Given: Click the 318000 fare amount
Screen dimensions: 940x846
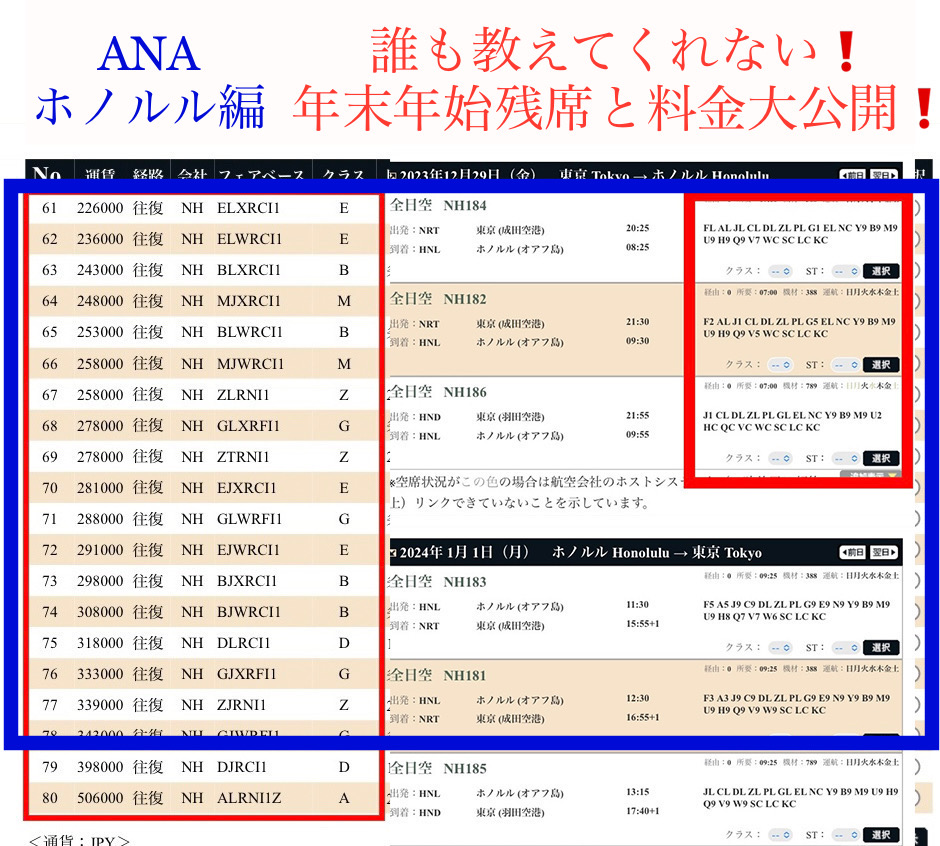Looking at the screenshot, I should coord(100,643).
